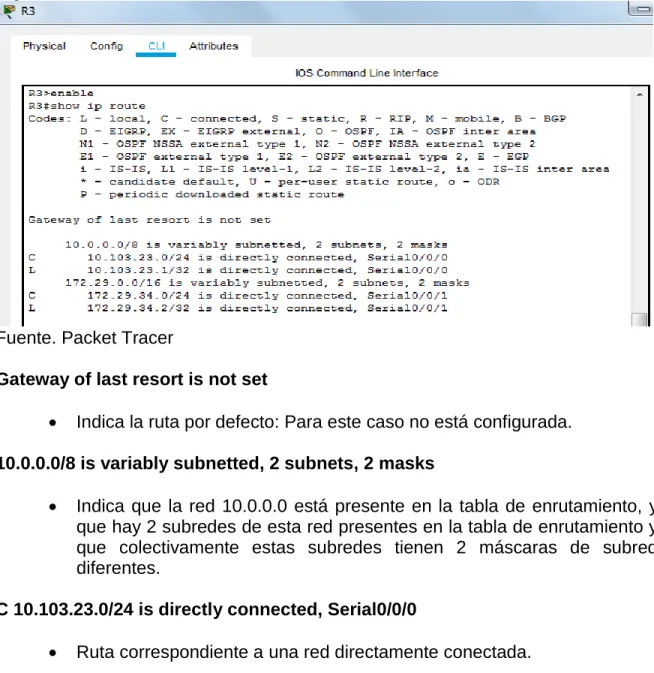
Task: Click route entry 10.103.23.0/24 in terminal
Action: 238,258
